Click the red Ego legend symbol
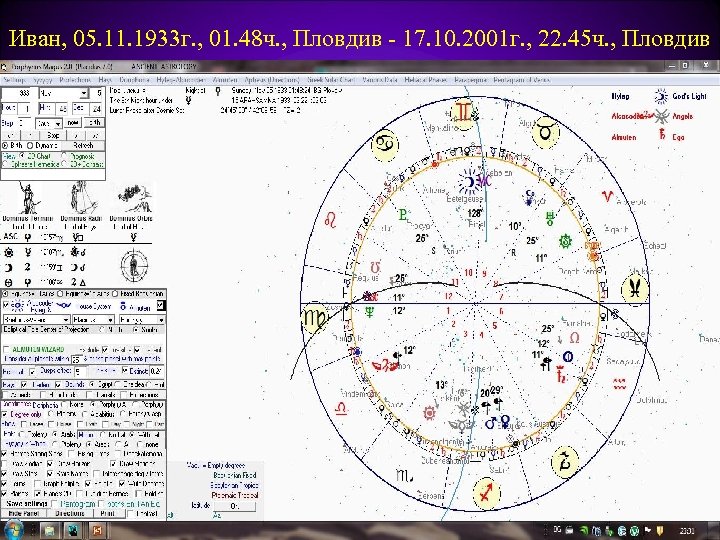 (x=662, y=135)
